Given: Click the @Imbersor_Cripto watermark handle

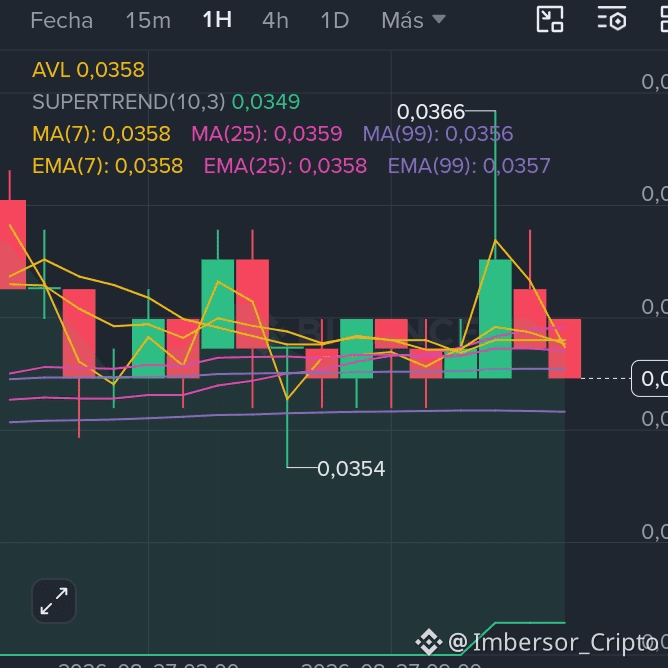Looking at the screenshot, I should pyautogui.click(x=553, y=642).
